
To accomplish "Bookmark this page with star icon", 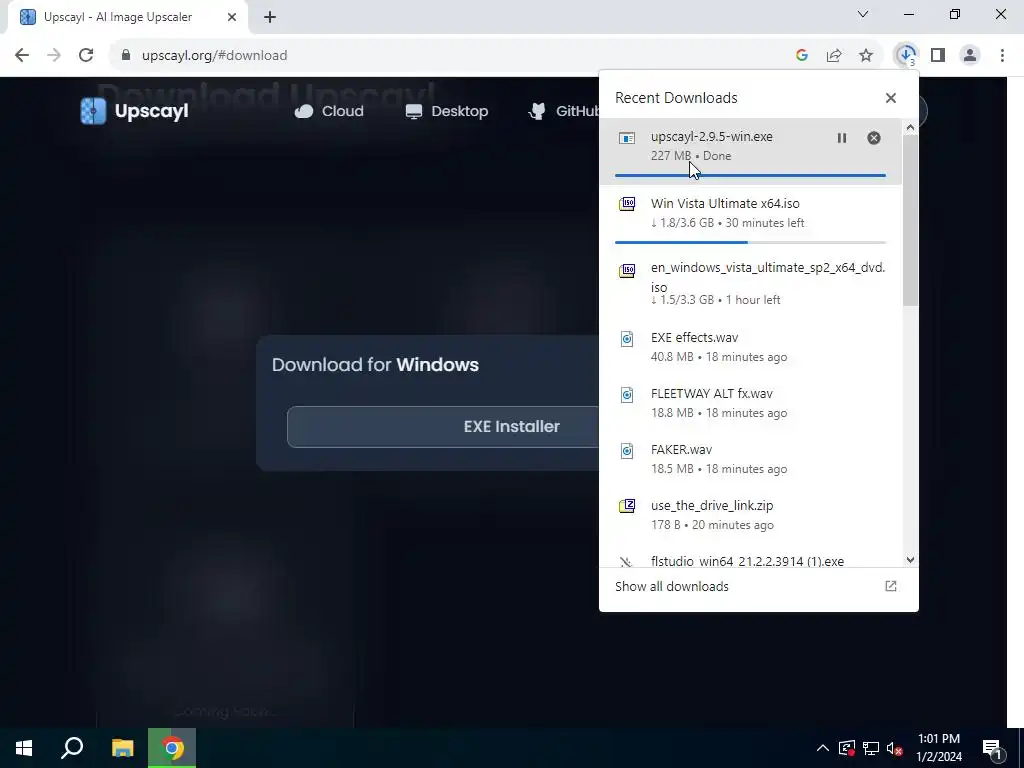I will coord(866,56).
